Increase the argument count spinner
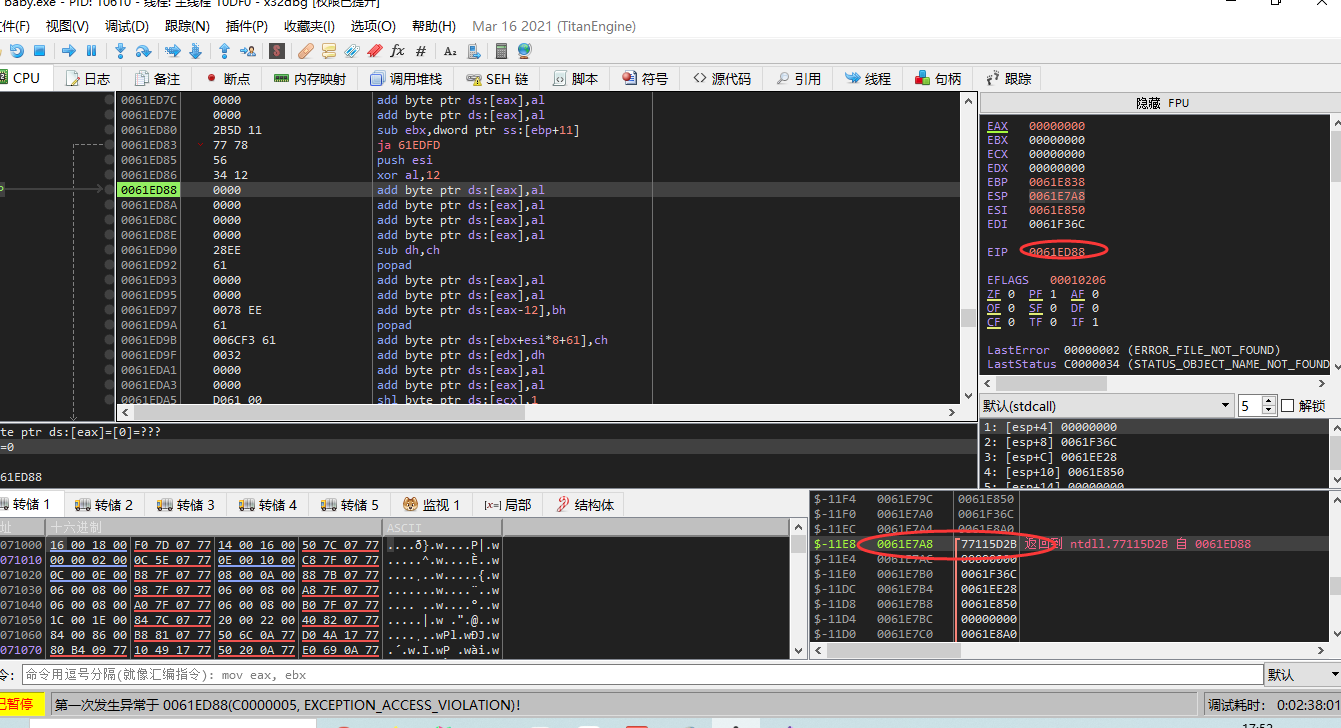 pos(1269,401)
